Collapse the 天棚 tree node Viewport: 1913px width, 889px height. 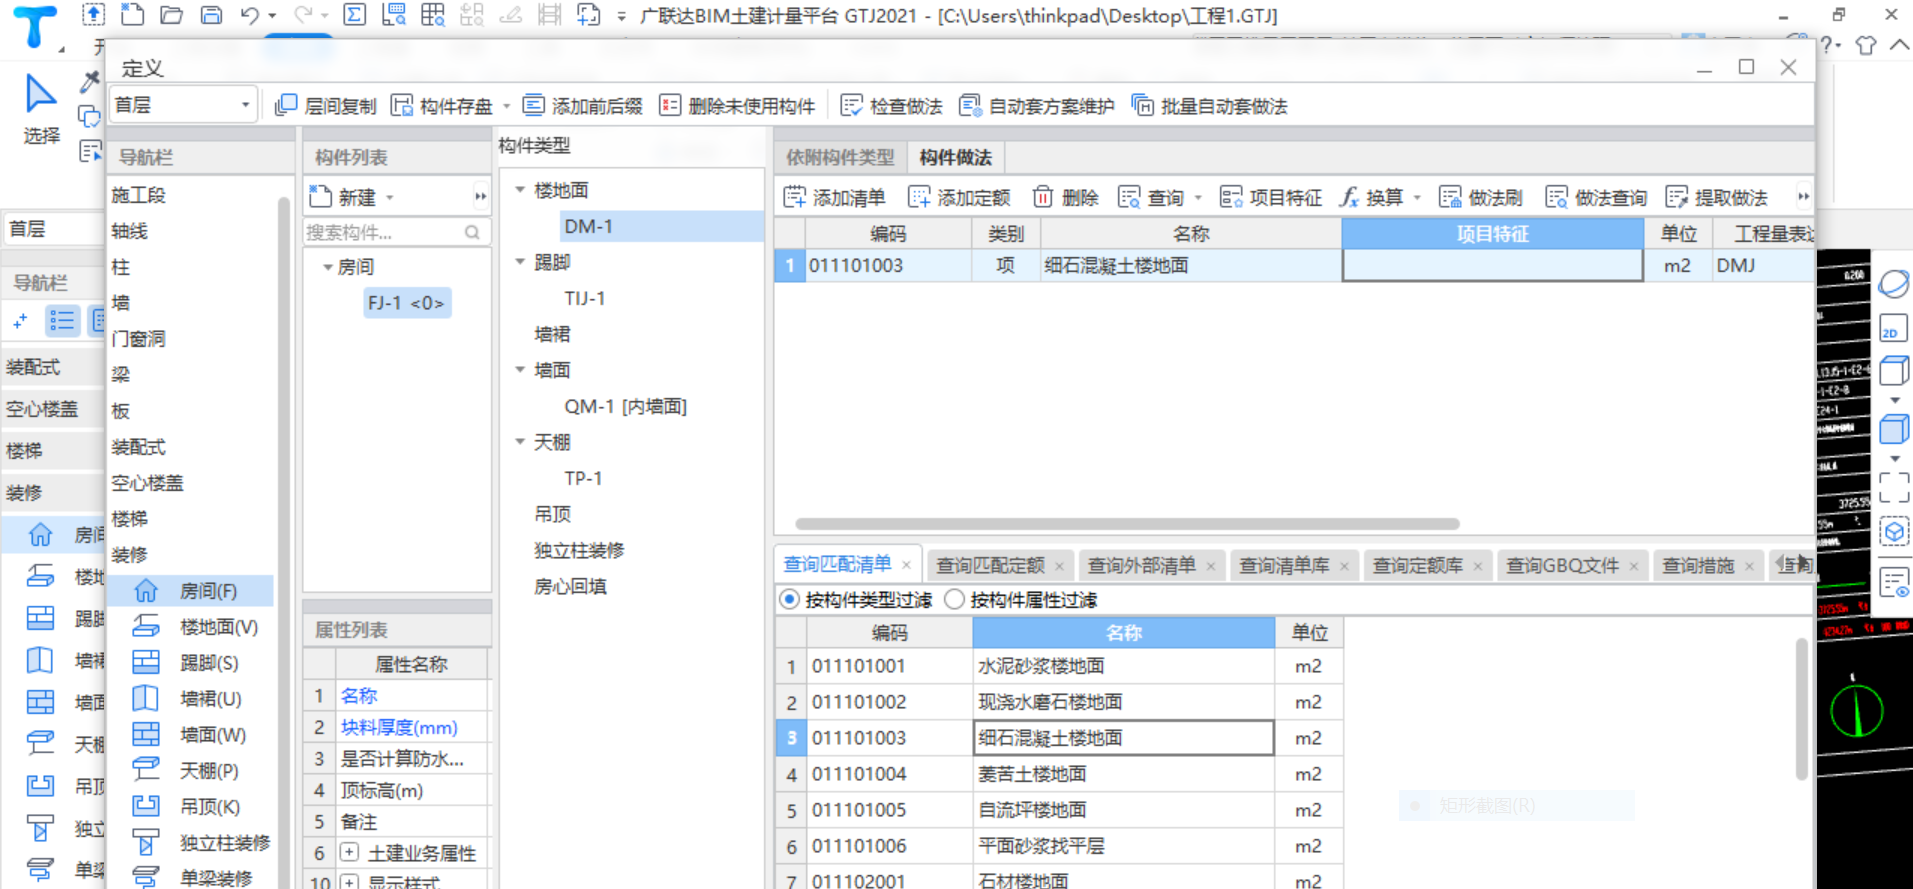(x=520, y=442)
